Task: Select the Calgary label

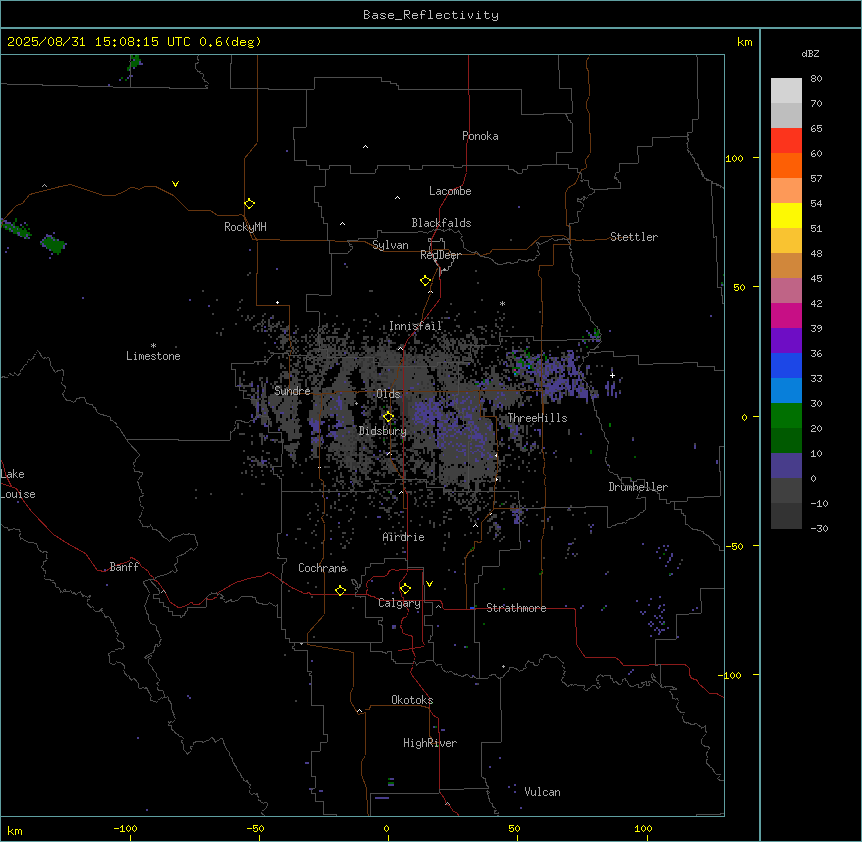Action: click(x=399, y=603)
